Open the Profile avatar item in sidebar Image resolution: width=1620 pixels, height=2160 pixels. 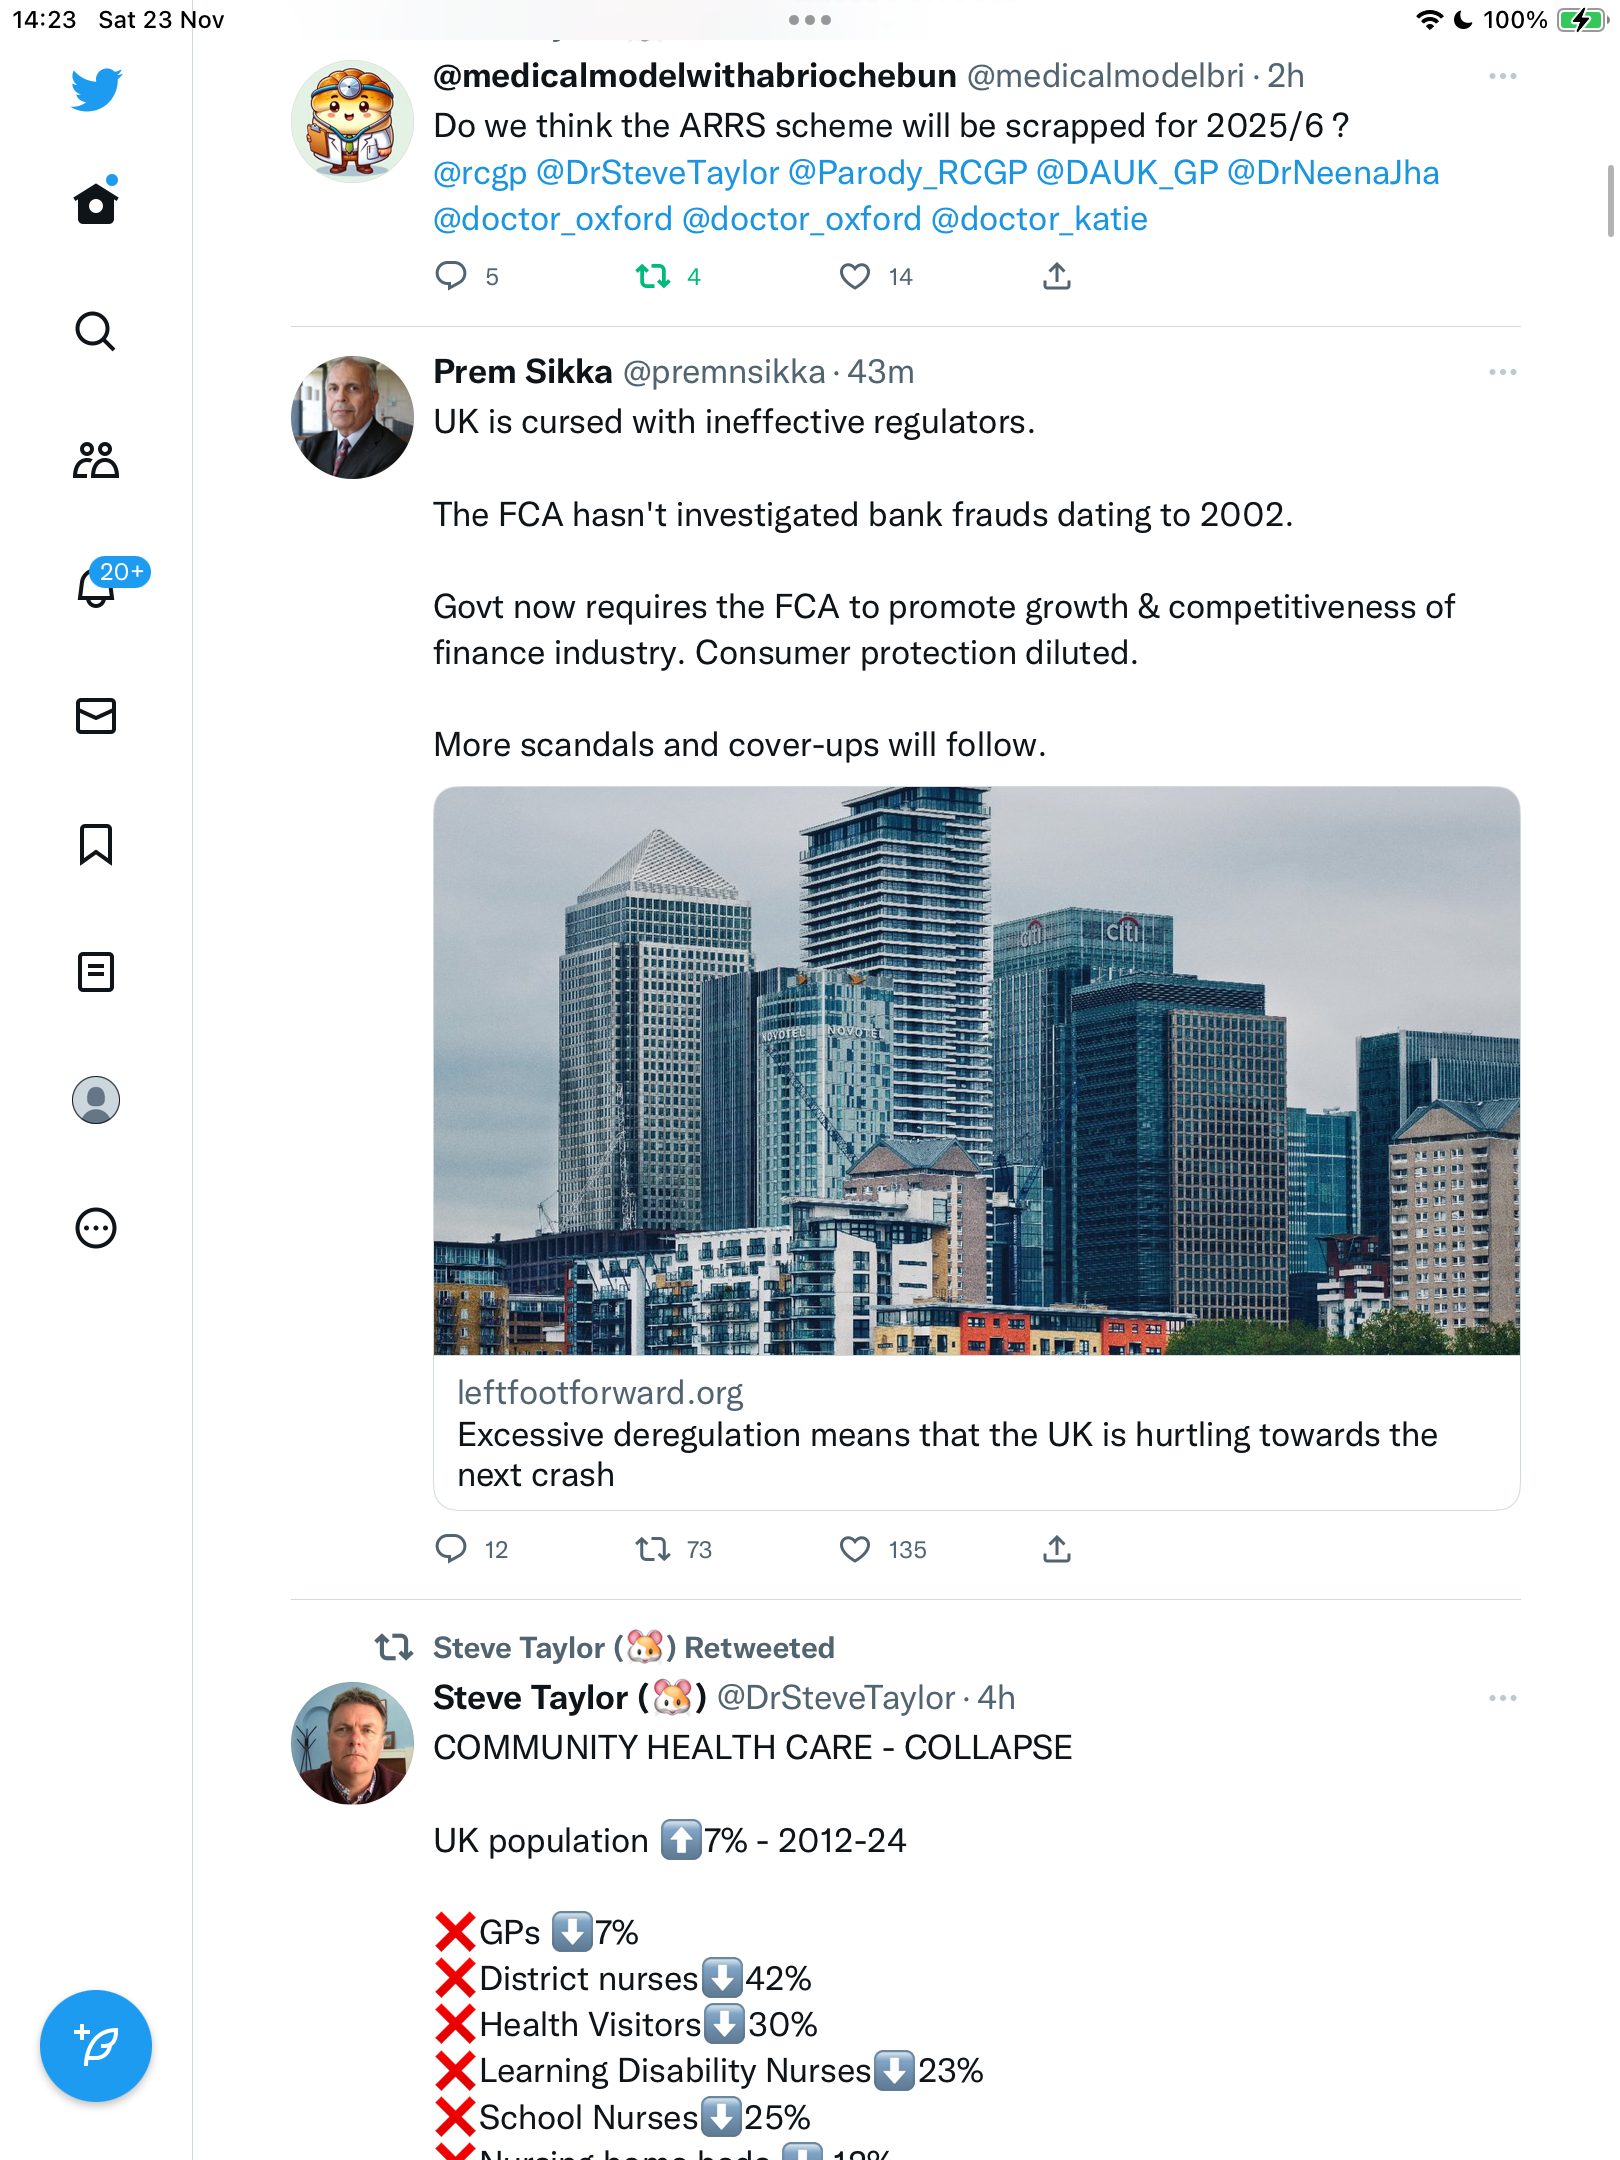[96, 1100]
